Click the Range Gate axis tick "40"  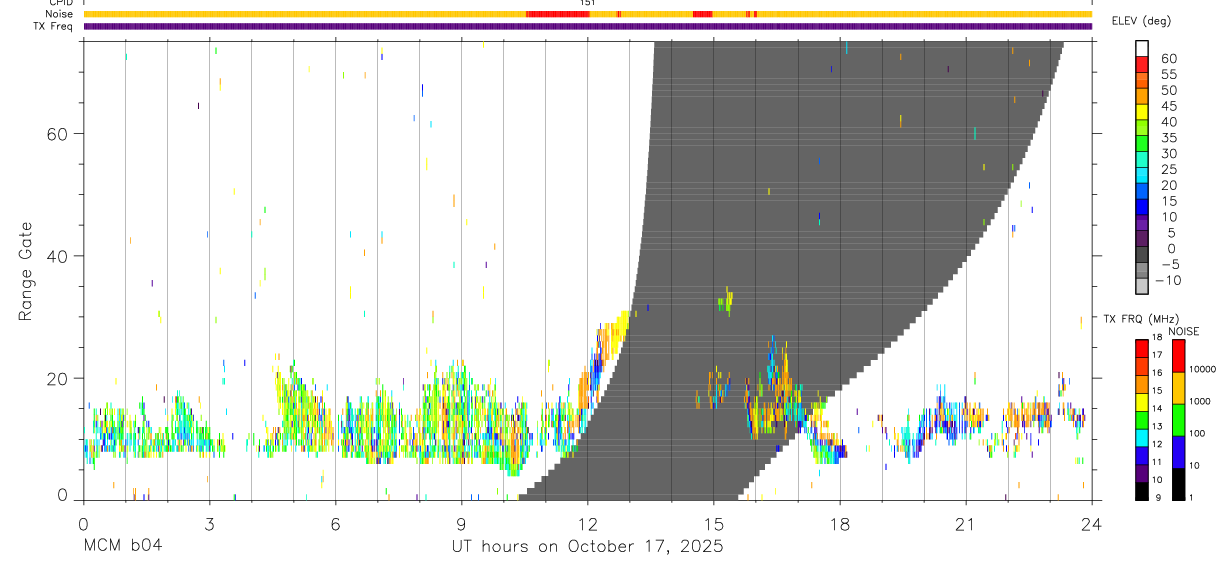click(58, 256)
